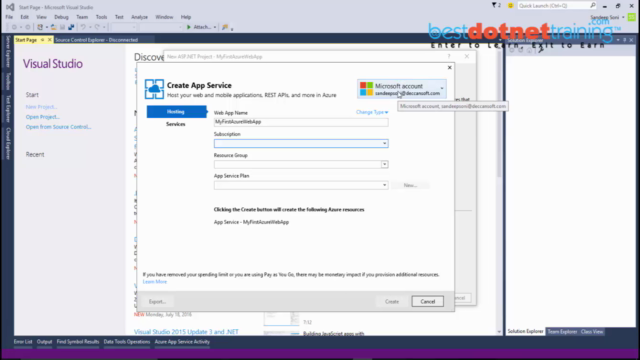Open Solution Explorer window options dropdown arrow

coord(618,40)
